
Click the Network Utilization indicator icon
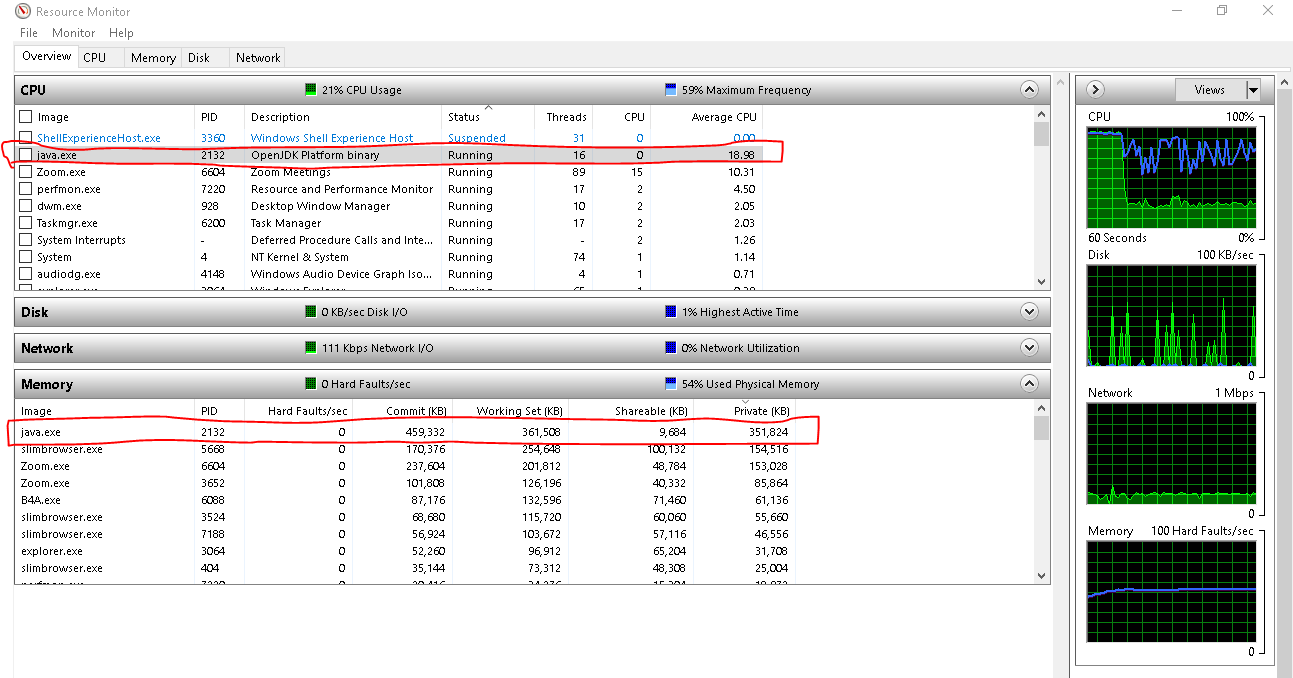(x=668, y=347)
